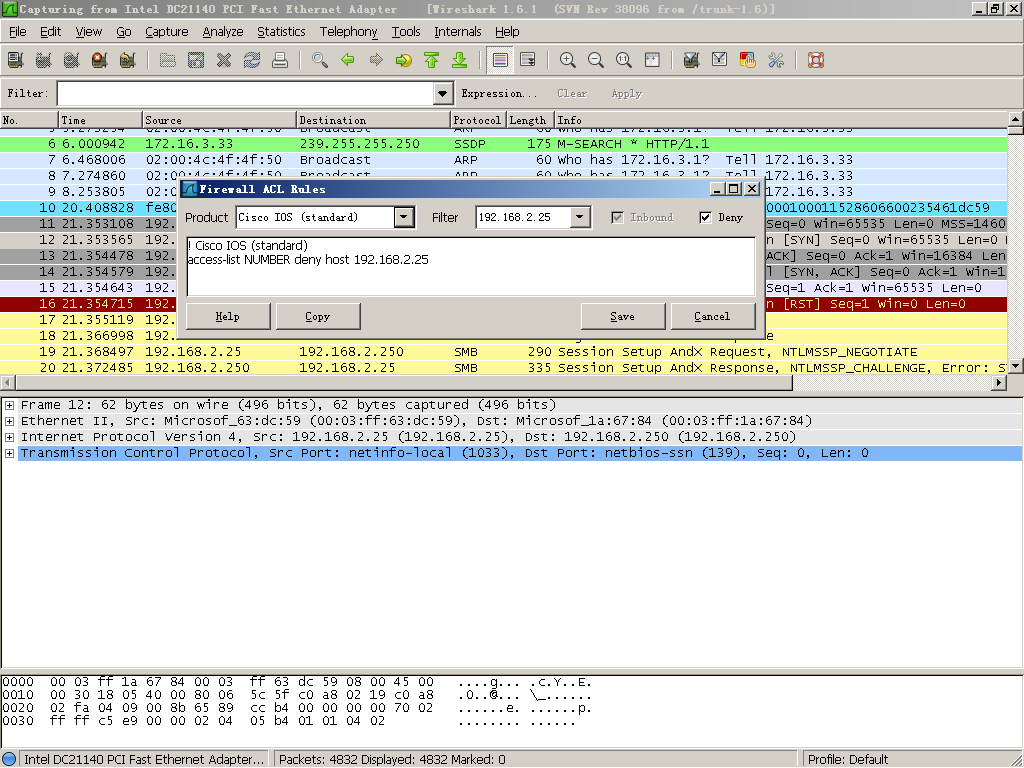Click into the display Filter input field
The height and width of the screenshot is (768, 1024).
246,93
